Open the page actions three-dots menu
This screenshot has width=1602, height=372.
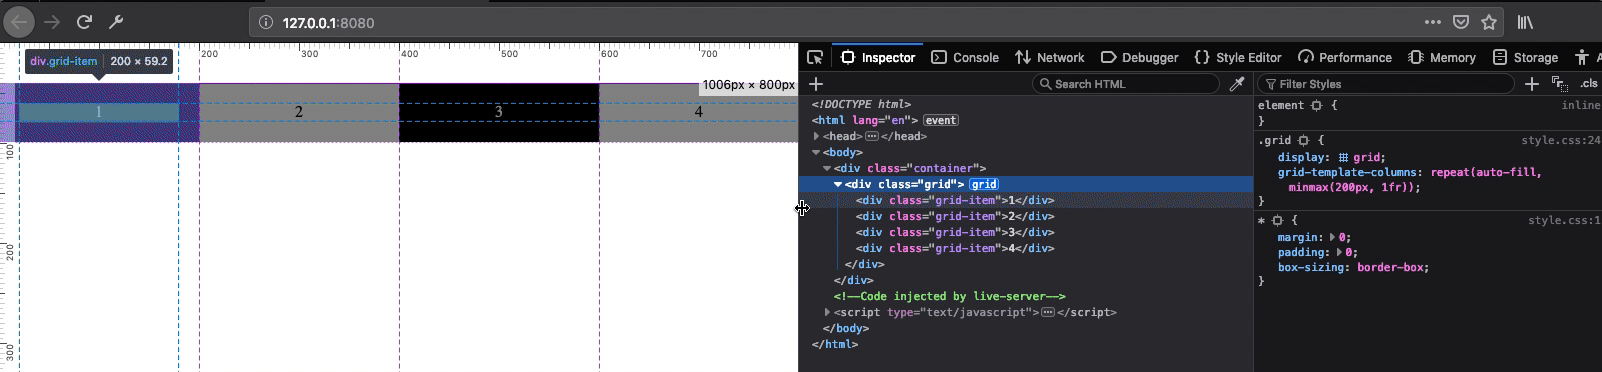click(x=1432, y=22)
